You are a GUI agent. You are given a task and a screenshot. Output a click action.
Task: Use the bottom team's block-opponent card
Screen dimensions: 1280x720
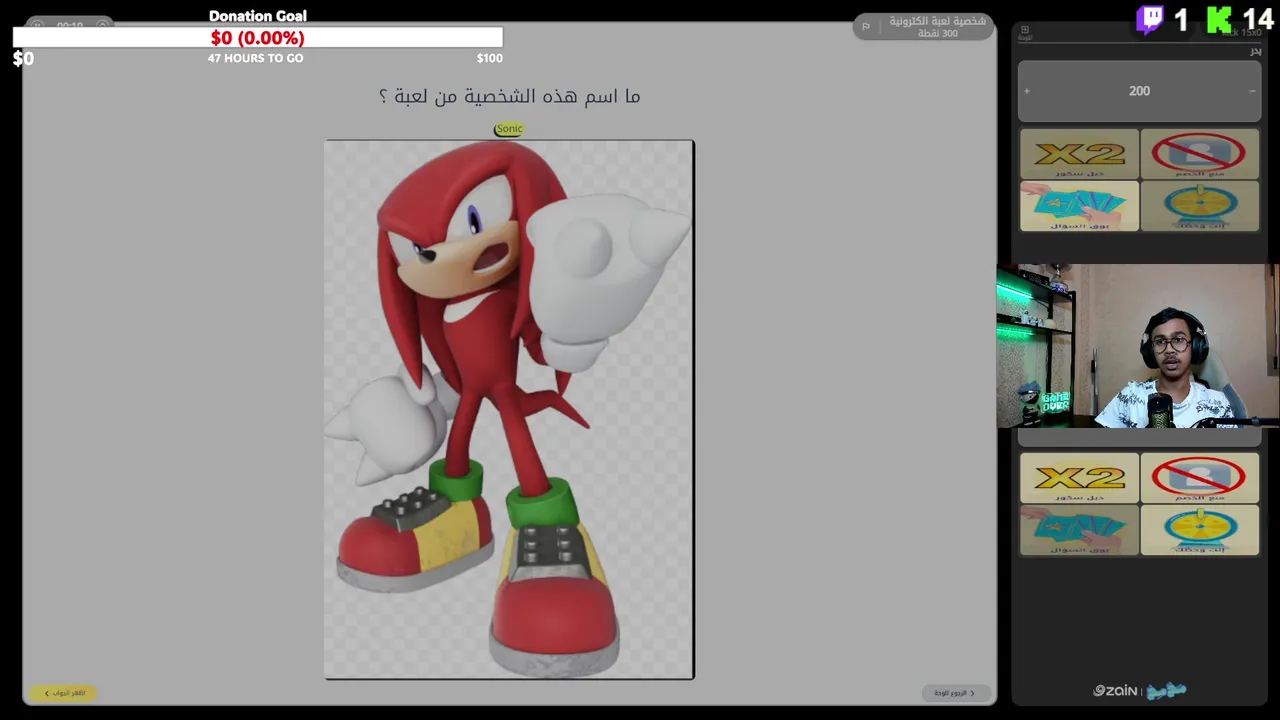point(1199,478)
